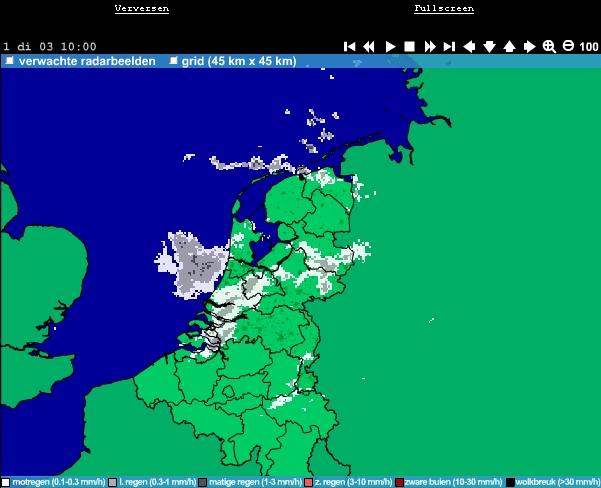
Task: Click the z. regen (3-10 mm/h) label
Action: coord(353,482)
